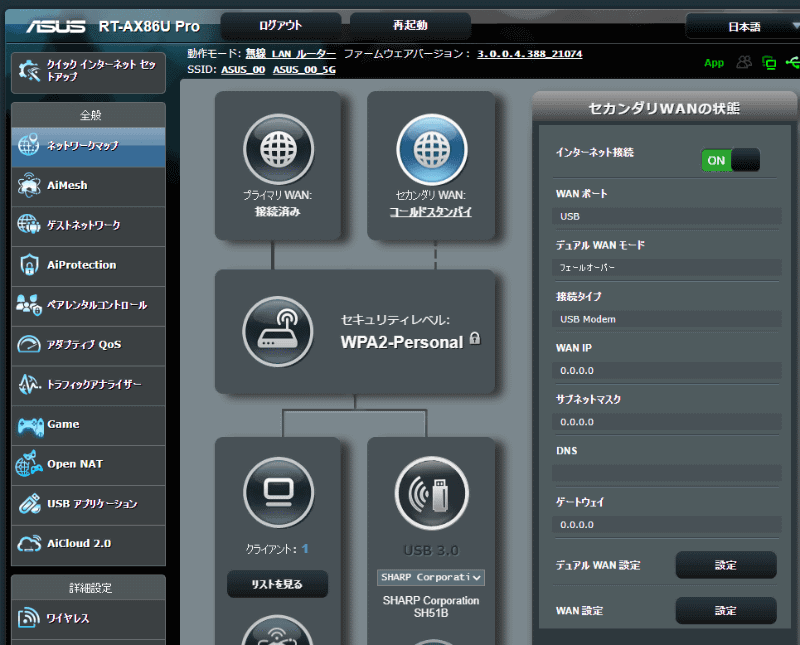The height and width of the screenshot is (645, 800).
Task: Open the AiMesh menu item
Action: point(88,186)
